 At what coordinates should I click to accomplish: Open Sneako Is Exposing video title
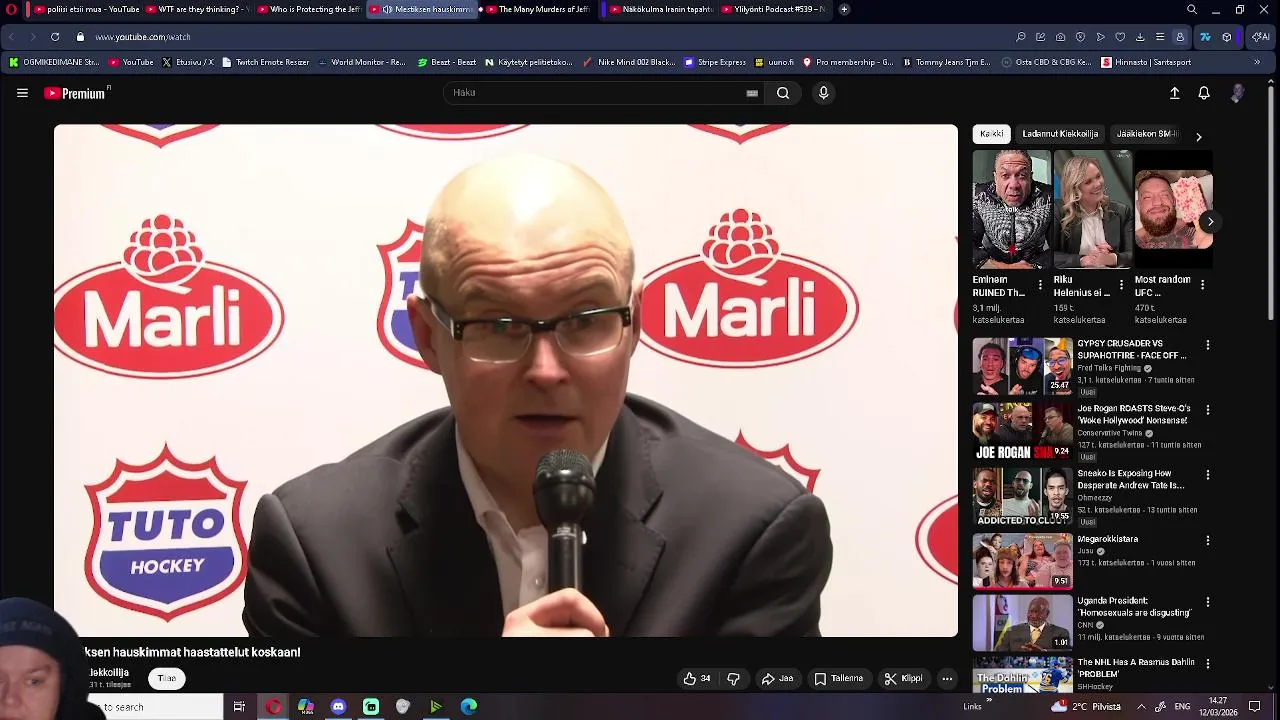(x=1130, y=479)
